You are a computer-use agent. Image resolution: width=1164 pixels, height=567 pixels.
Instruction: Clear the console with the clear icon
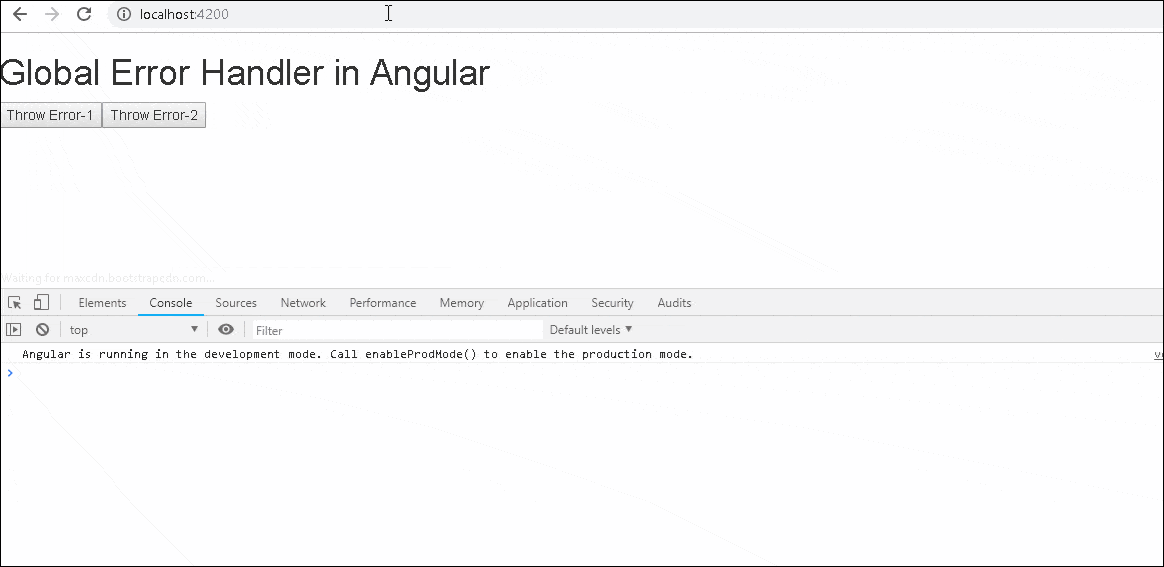42,330
